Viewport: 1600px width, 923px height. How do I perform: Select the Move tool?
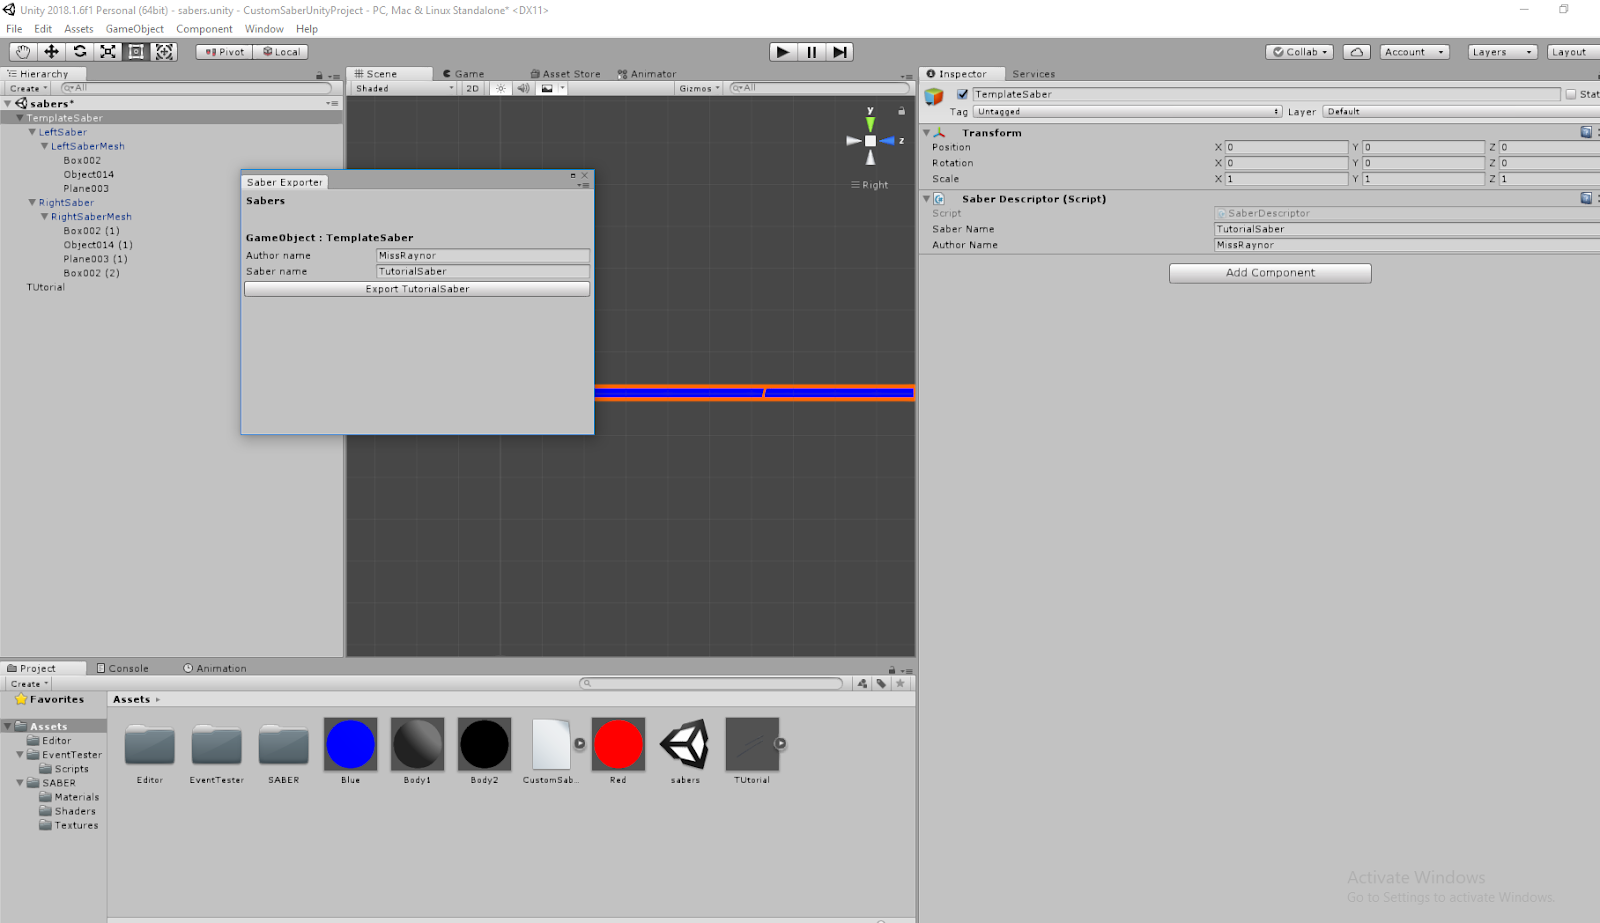tap(51, 51)
